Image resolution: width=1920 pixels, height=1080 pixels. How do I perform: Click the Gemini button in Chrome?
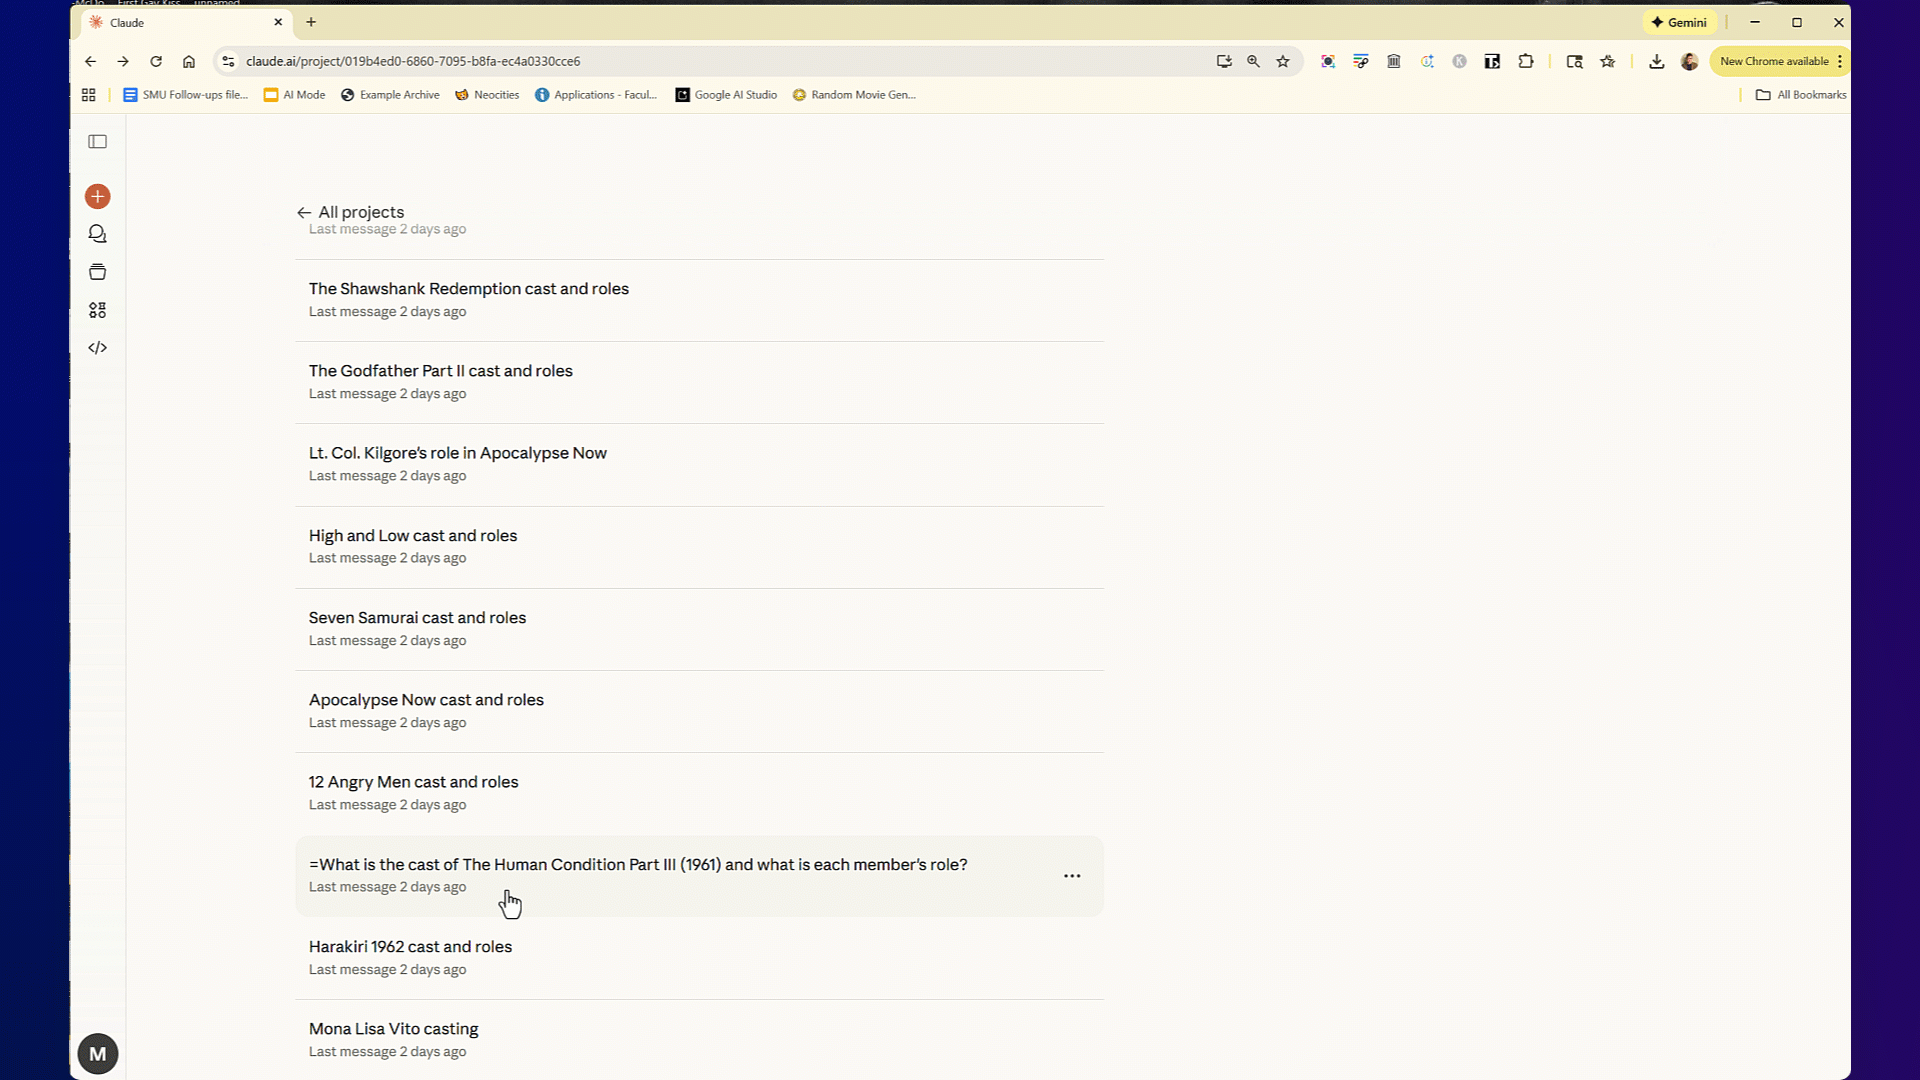tap(1678, 22)
